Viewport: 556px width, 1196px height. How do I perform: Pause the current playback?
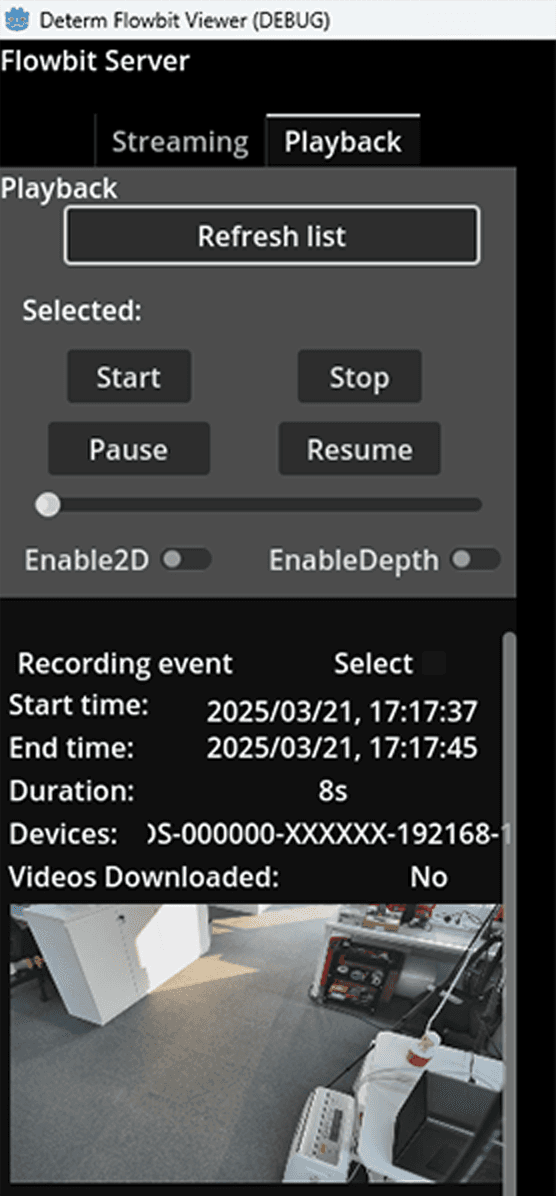(129, 449)
